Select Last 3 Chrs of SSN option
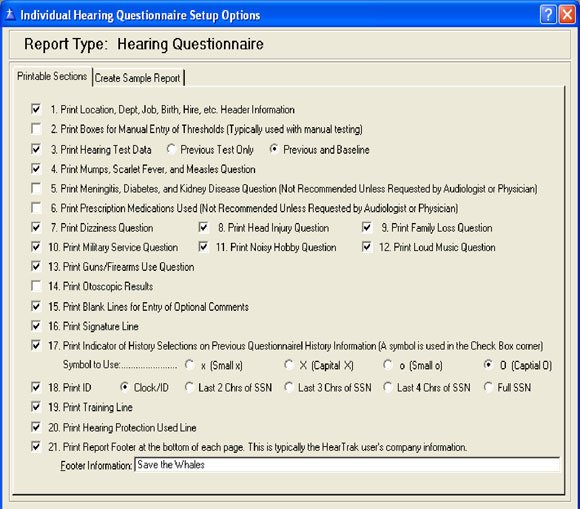The image size is (580, 509). click(289, 387)
